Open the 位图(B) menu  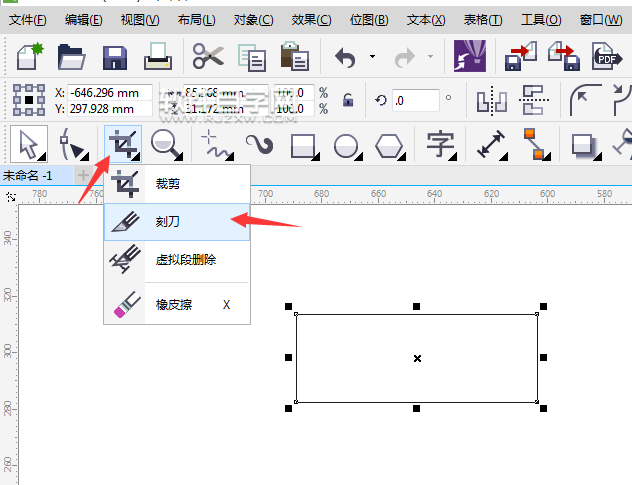click(369, 19)
